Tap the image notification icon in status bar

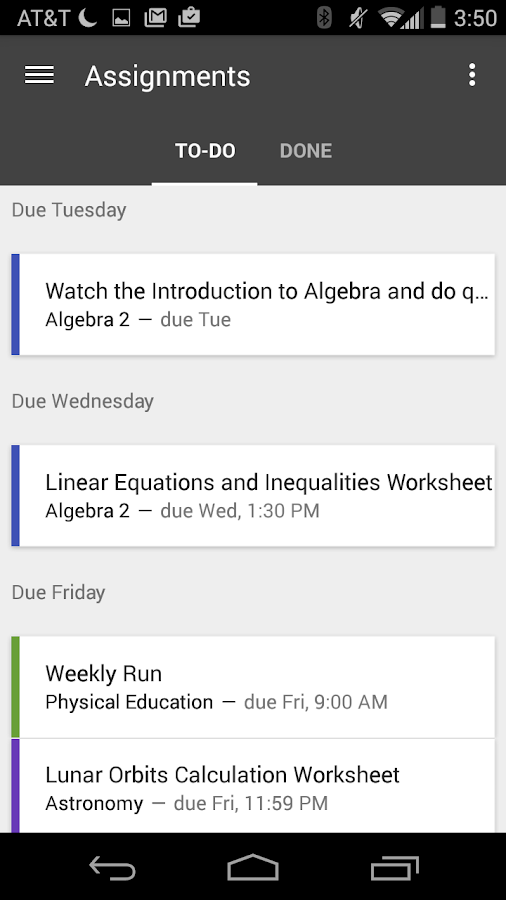click(121, 18)
